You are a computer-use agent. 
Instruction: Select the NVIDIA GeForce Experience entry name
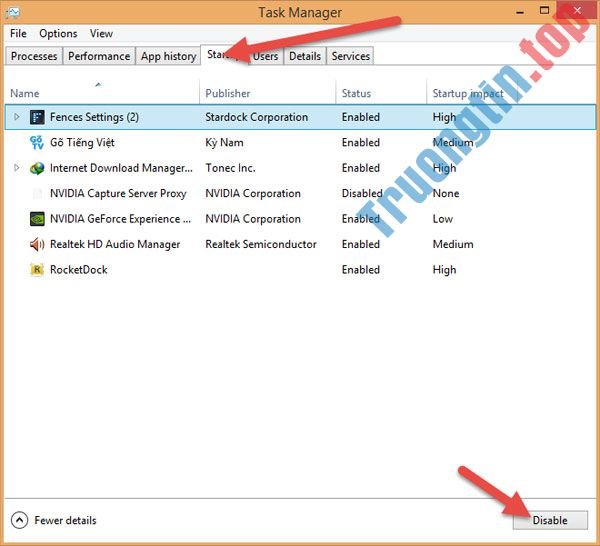[121, 219]
